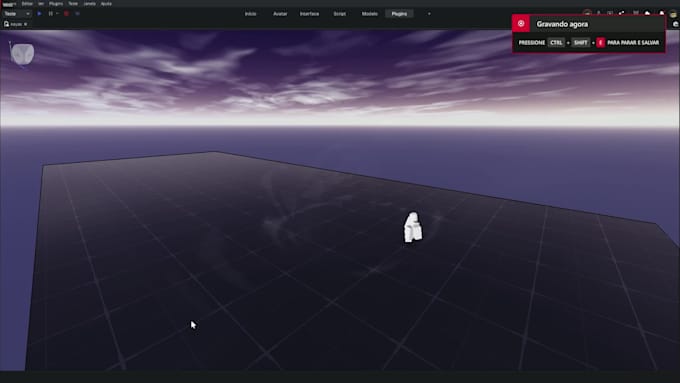Expand the Teste mode dropdown
The height and width of the screenshot is (383, 680).
coord(17,14)
